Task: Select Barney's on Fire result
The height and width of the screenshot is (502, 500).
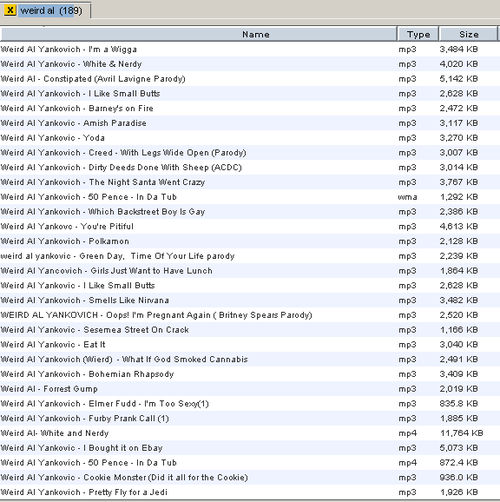Action: click(x=250, y=108)
